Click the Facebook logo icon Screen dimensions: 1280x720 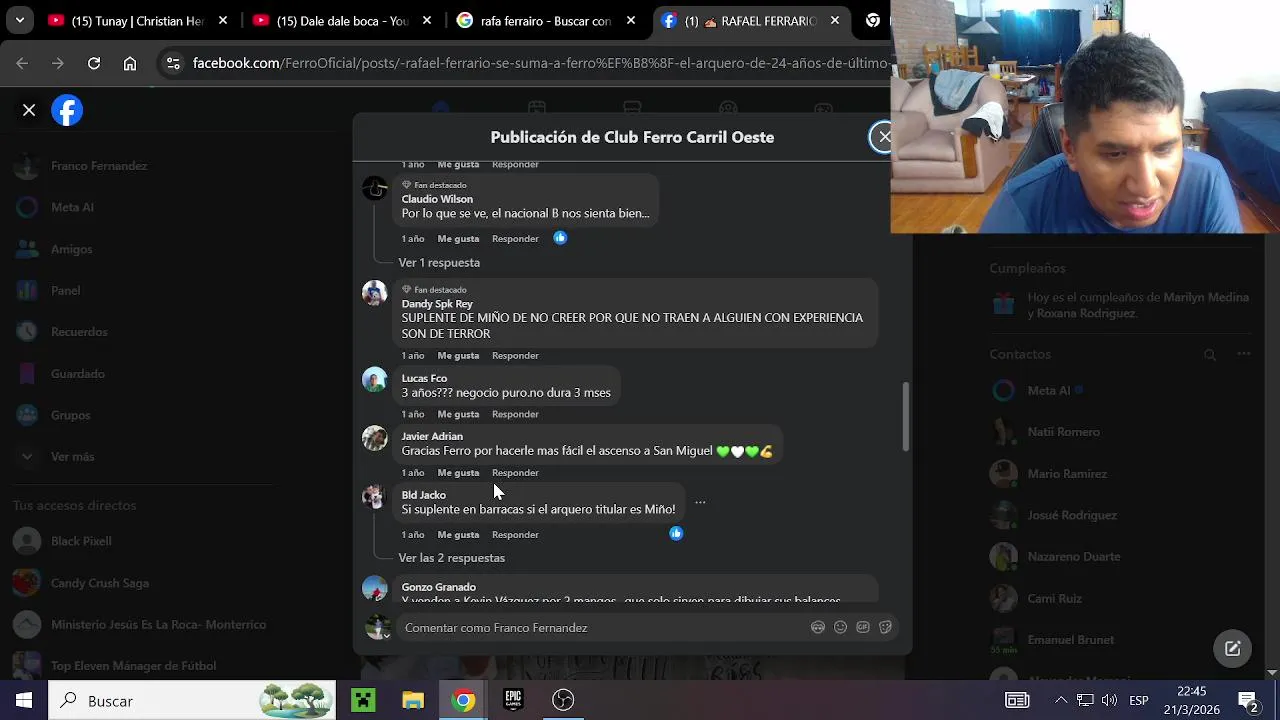point(67,110)
